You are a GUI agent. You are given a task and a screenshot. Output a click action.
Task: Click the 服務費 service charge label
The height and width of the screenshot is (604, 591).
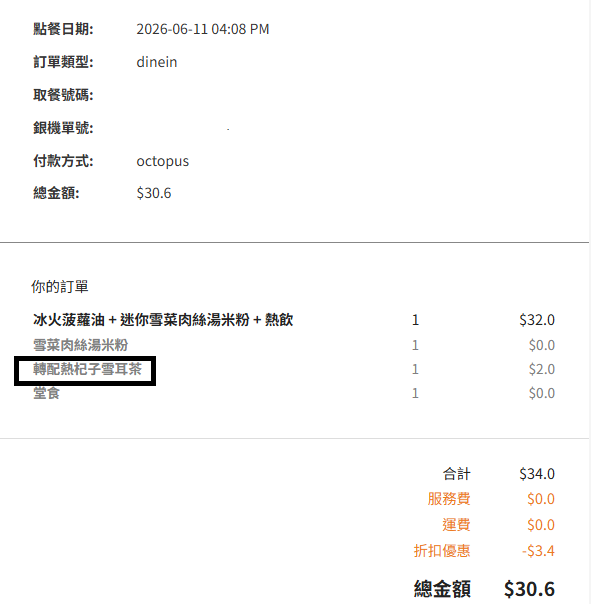point(449,499)
